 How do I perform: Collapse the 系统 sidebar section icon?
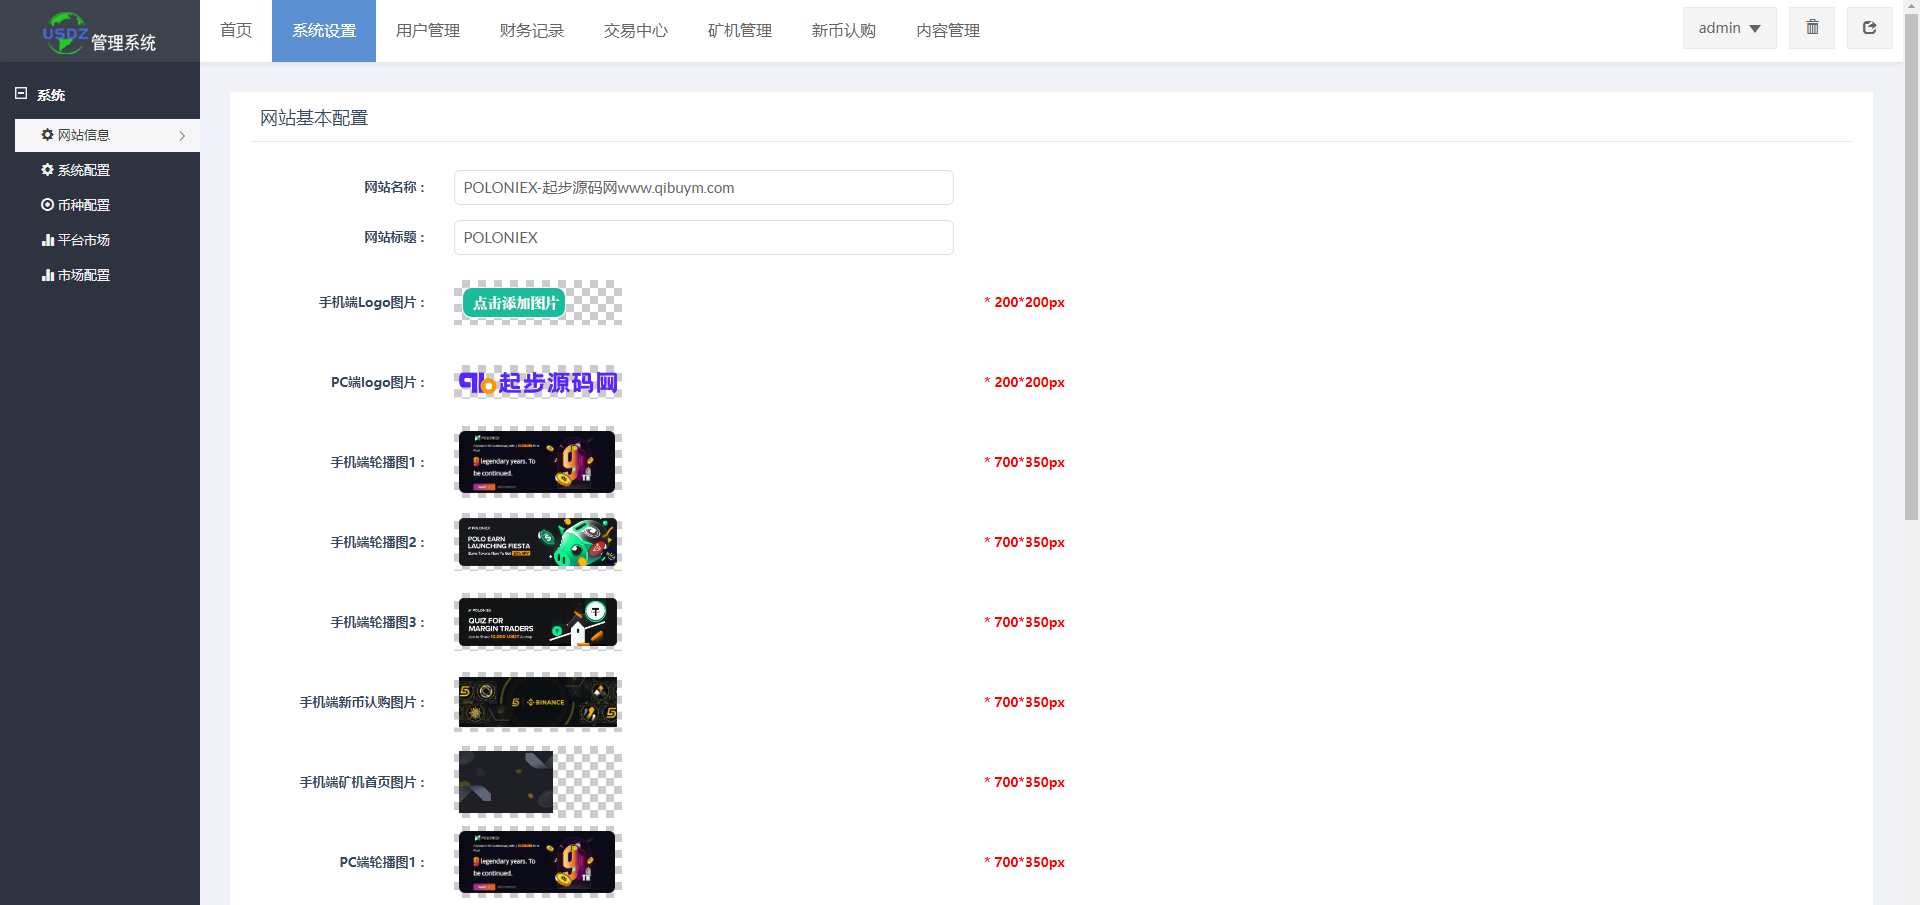21,94
